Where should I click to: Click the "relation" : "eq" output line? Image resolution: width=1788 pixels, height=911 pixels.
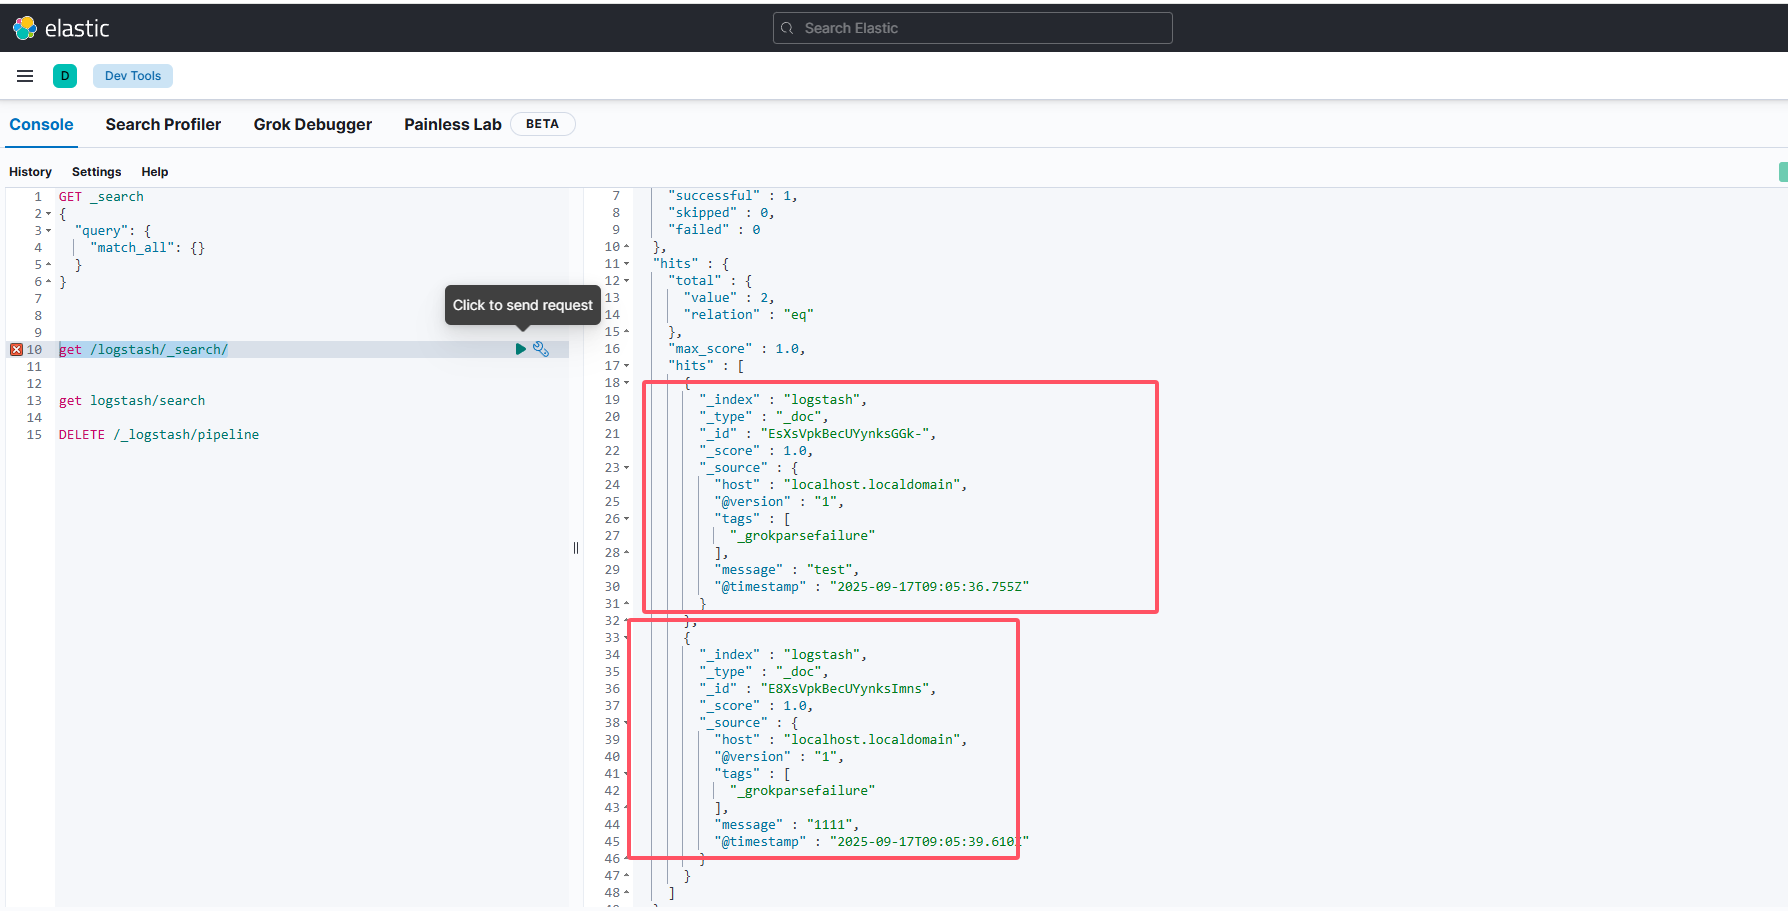pos(749,315)
